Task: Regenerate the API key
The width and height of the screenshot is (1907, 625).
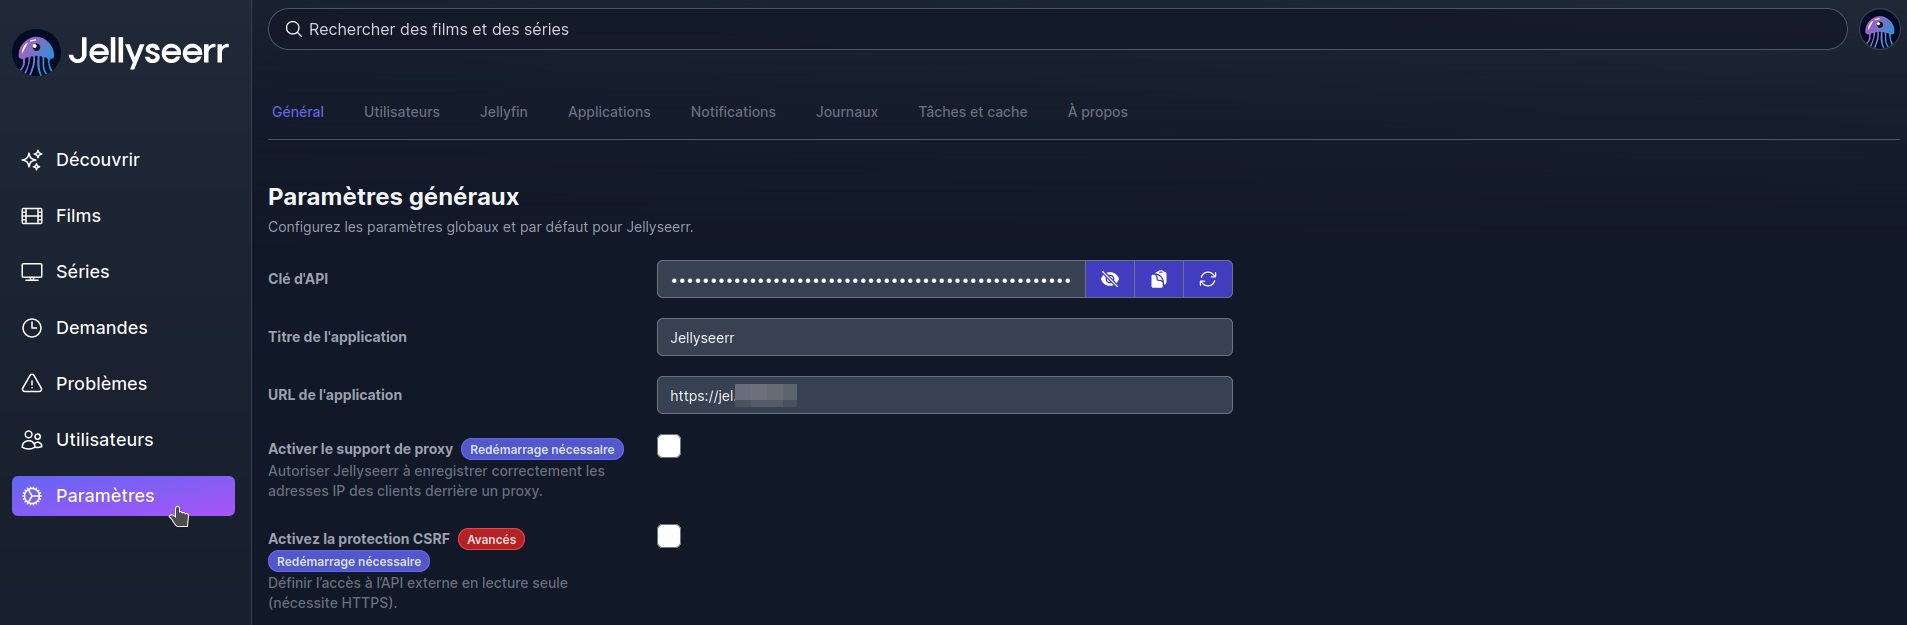Action: click(1208, 279)
